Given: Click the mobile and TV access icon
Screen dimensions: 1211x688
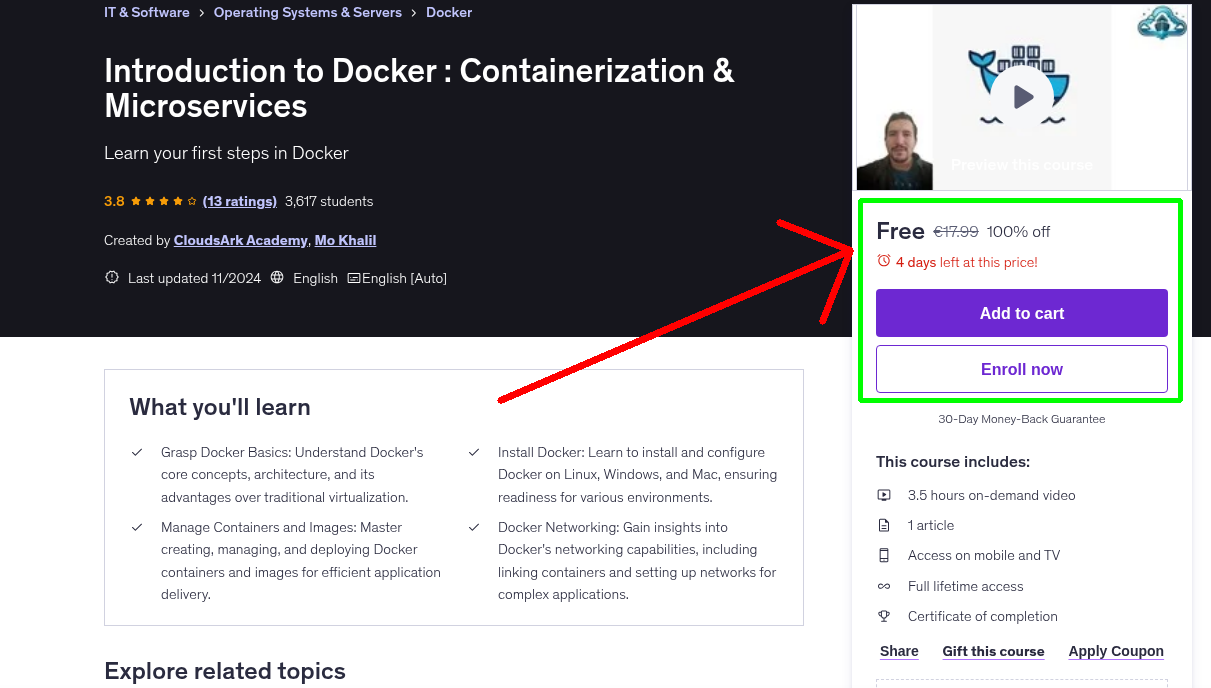Looking at the screenshot, I should click(884, 554).
